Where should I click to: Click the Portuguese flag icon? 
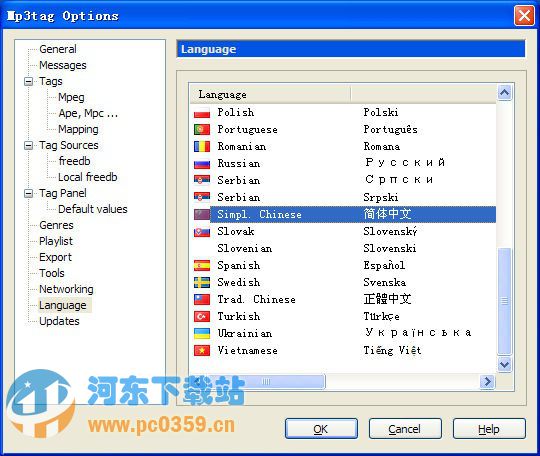[x=202, y=129]
